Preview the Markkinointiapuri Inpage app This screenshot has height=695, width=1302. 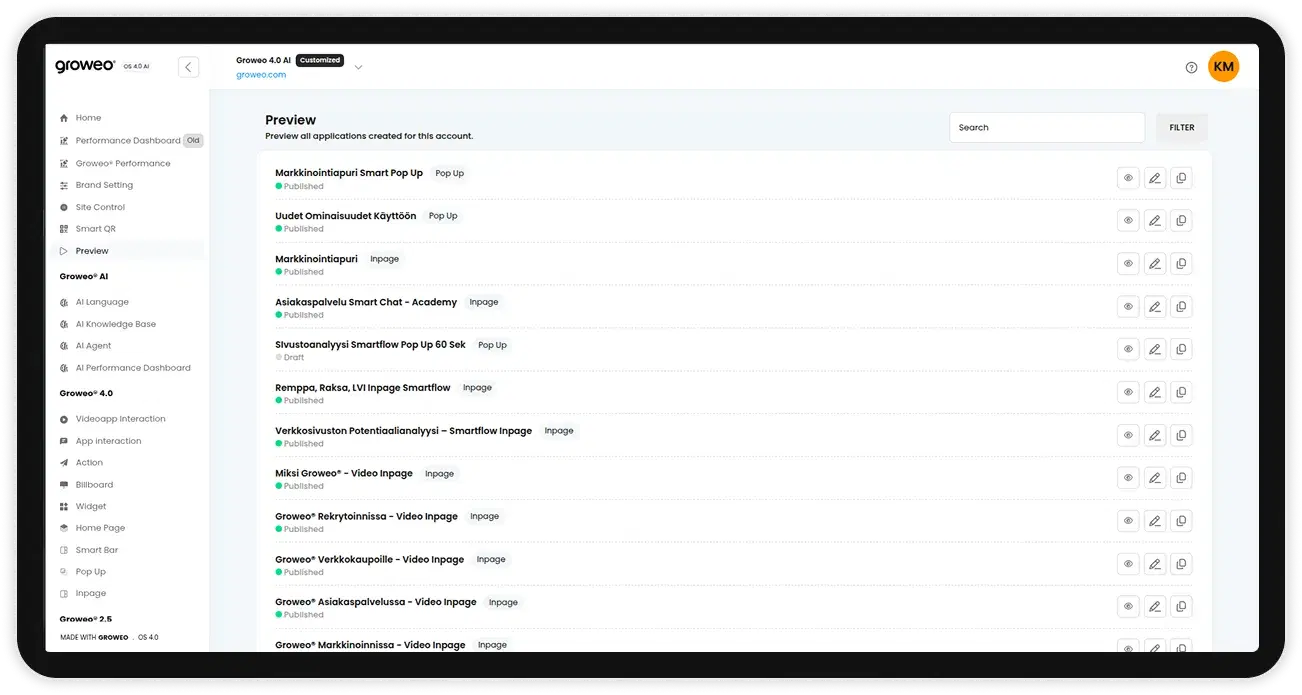(1128, 264)
